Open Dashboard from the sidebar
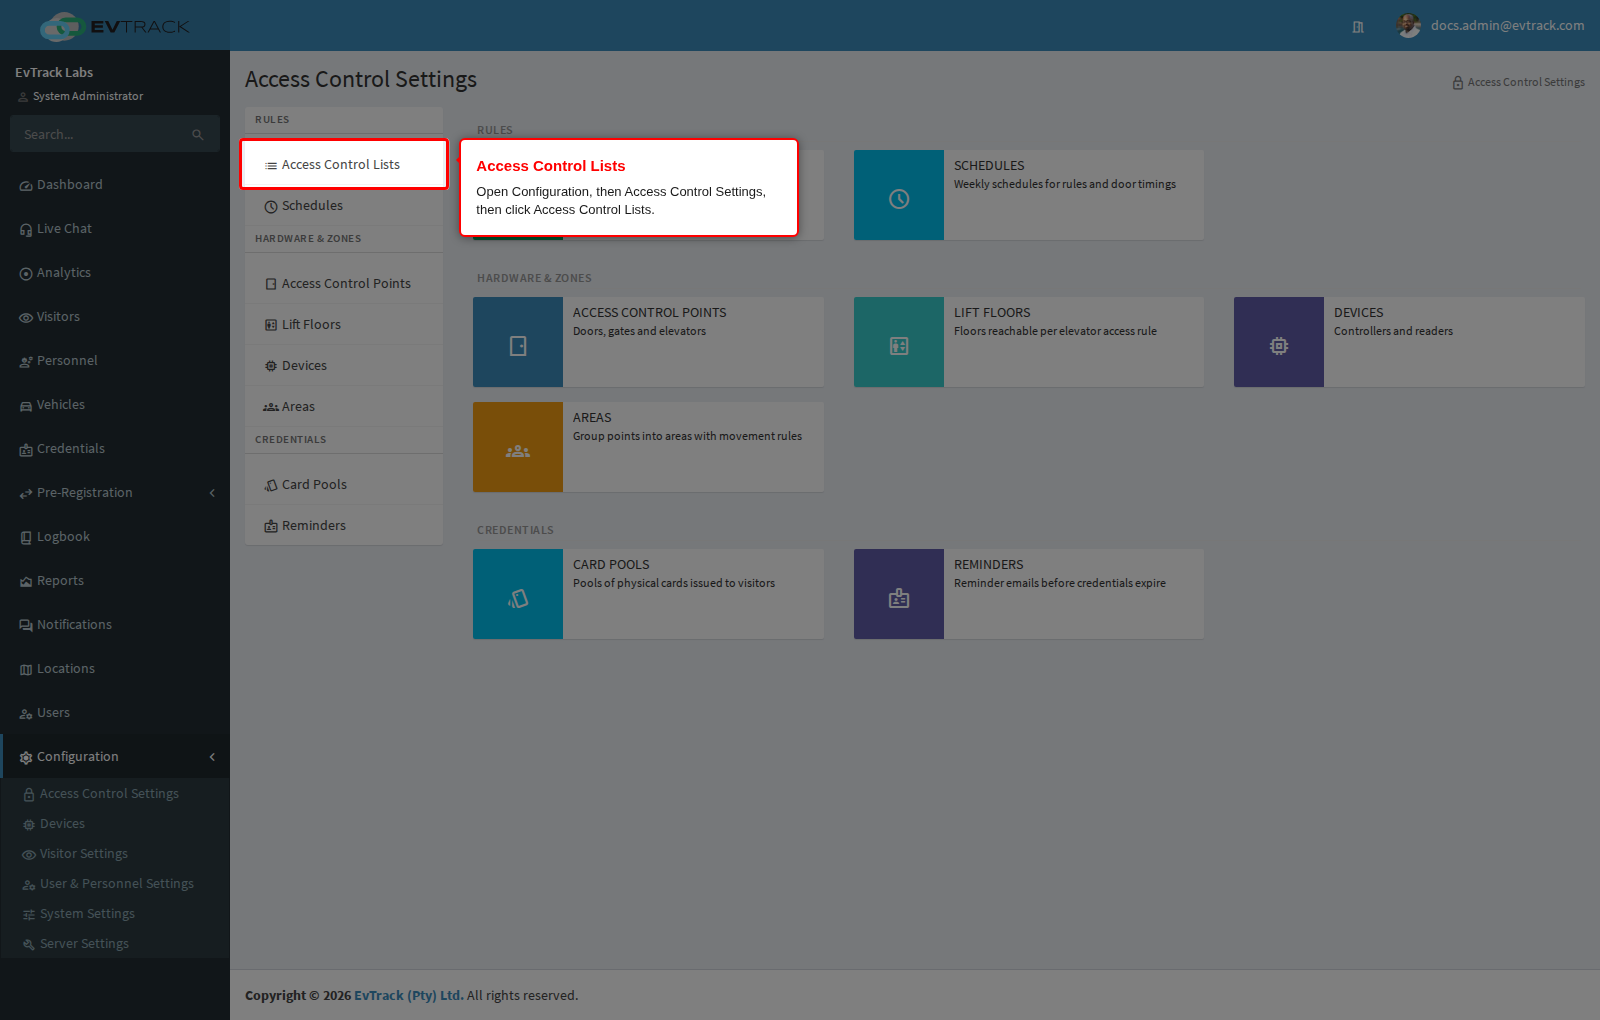 coord(115,185)
